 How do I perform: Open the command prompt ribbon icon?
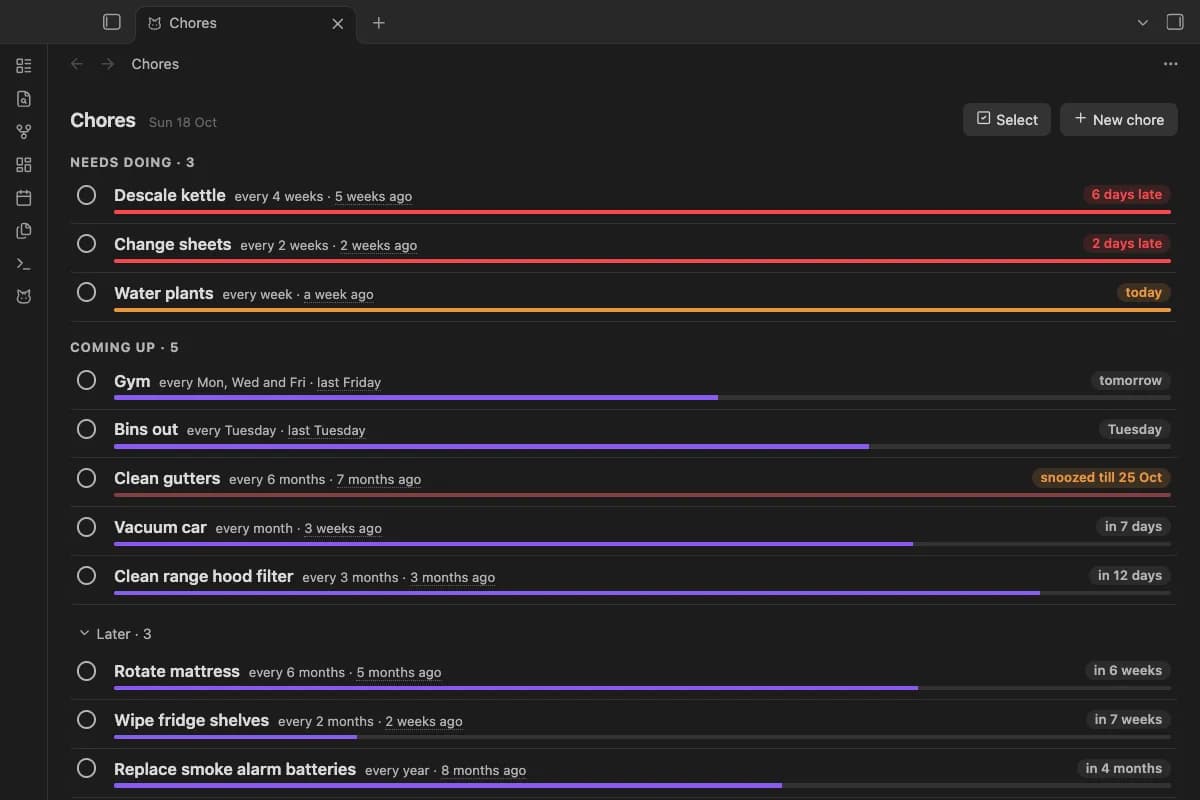[24, 264]
